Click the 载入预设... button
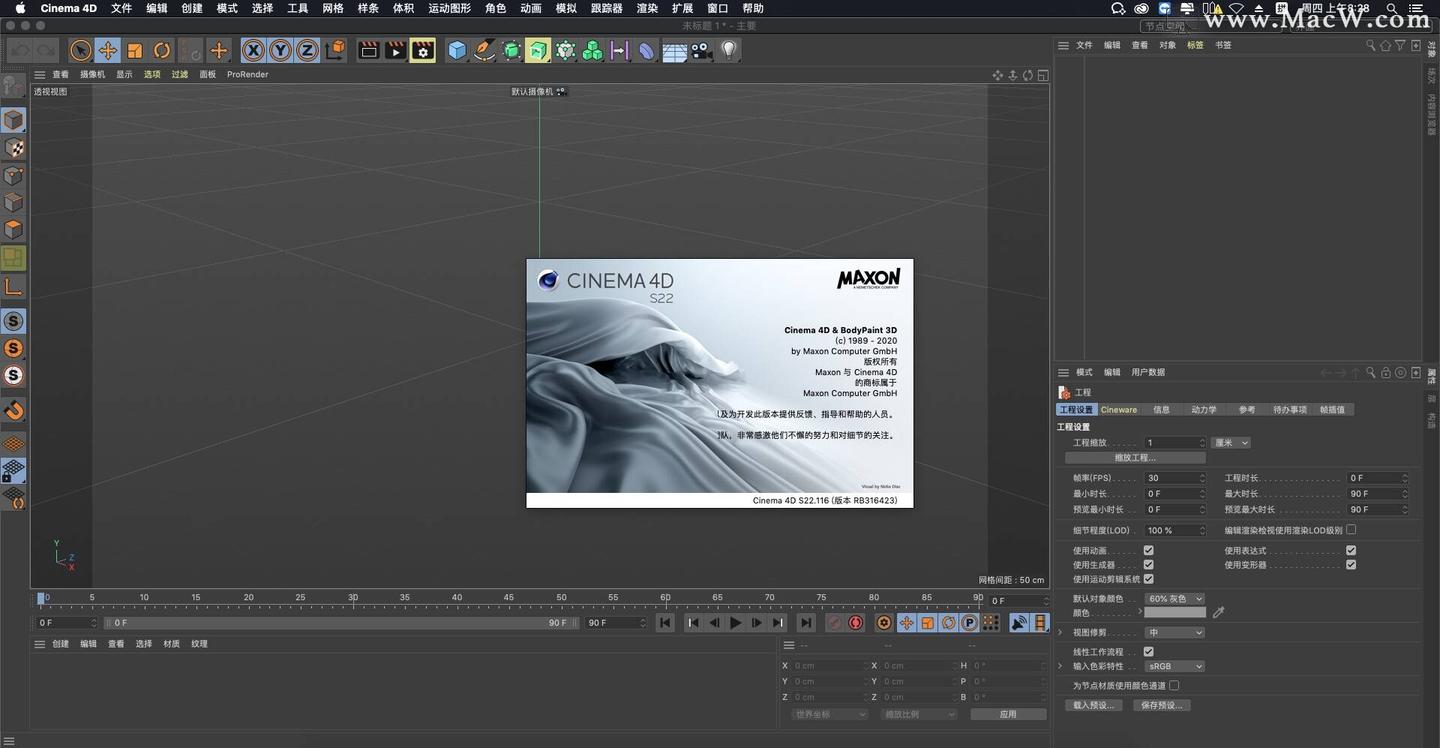This screenshot has width=1440, height=748. (1092, 705)
